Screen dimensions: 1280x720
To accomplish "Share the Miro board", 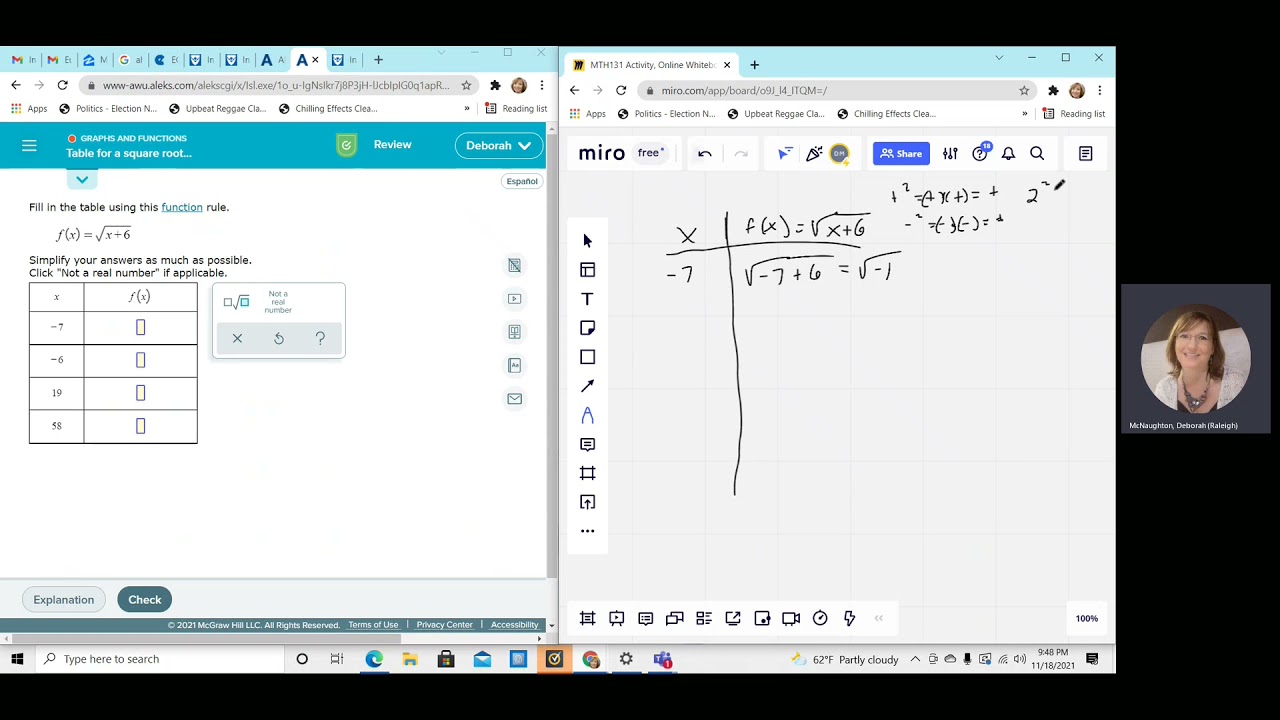I will click(x=901, y=154).
